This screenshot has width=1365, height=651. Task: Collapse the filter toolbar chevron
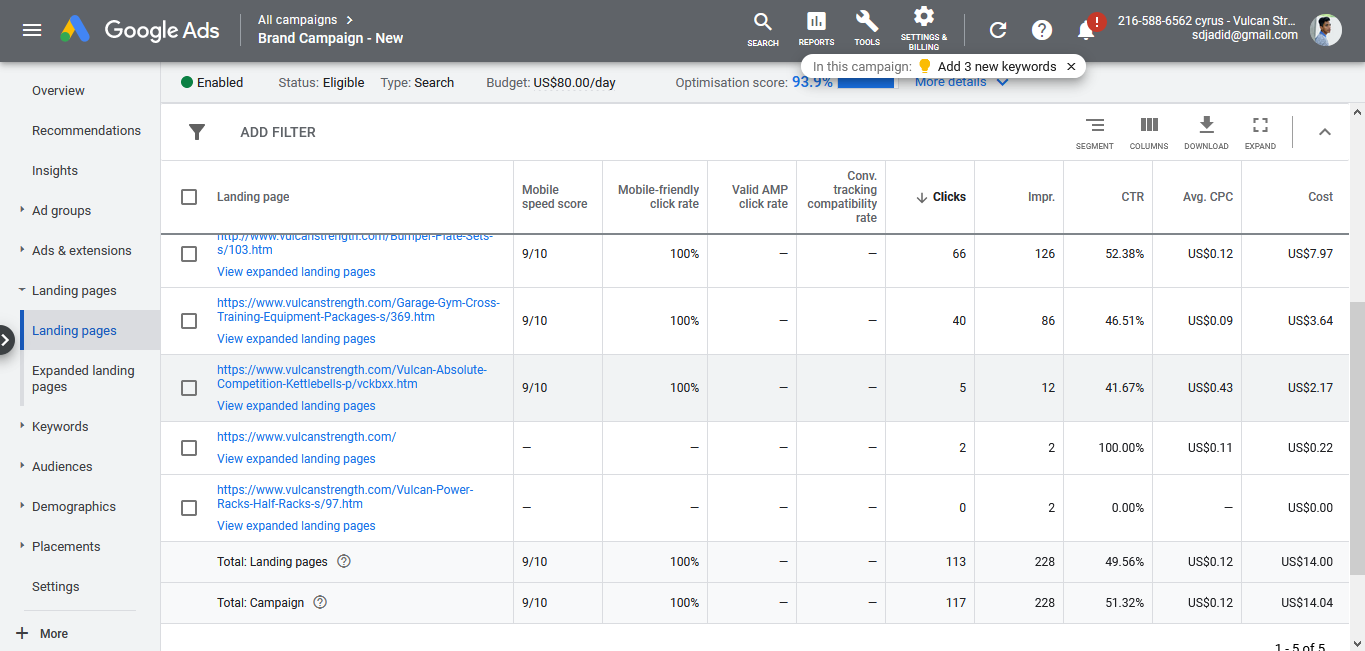1325,132
